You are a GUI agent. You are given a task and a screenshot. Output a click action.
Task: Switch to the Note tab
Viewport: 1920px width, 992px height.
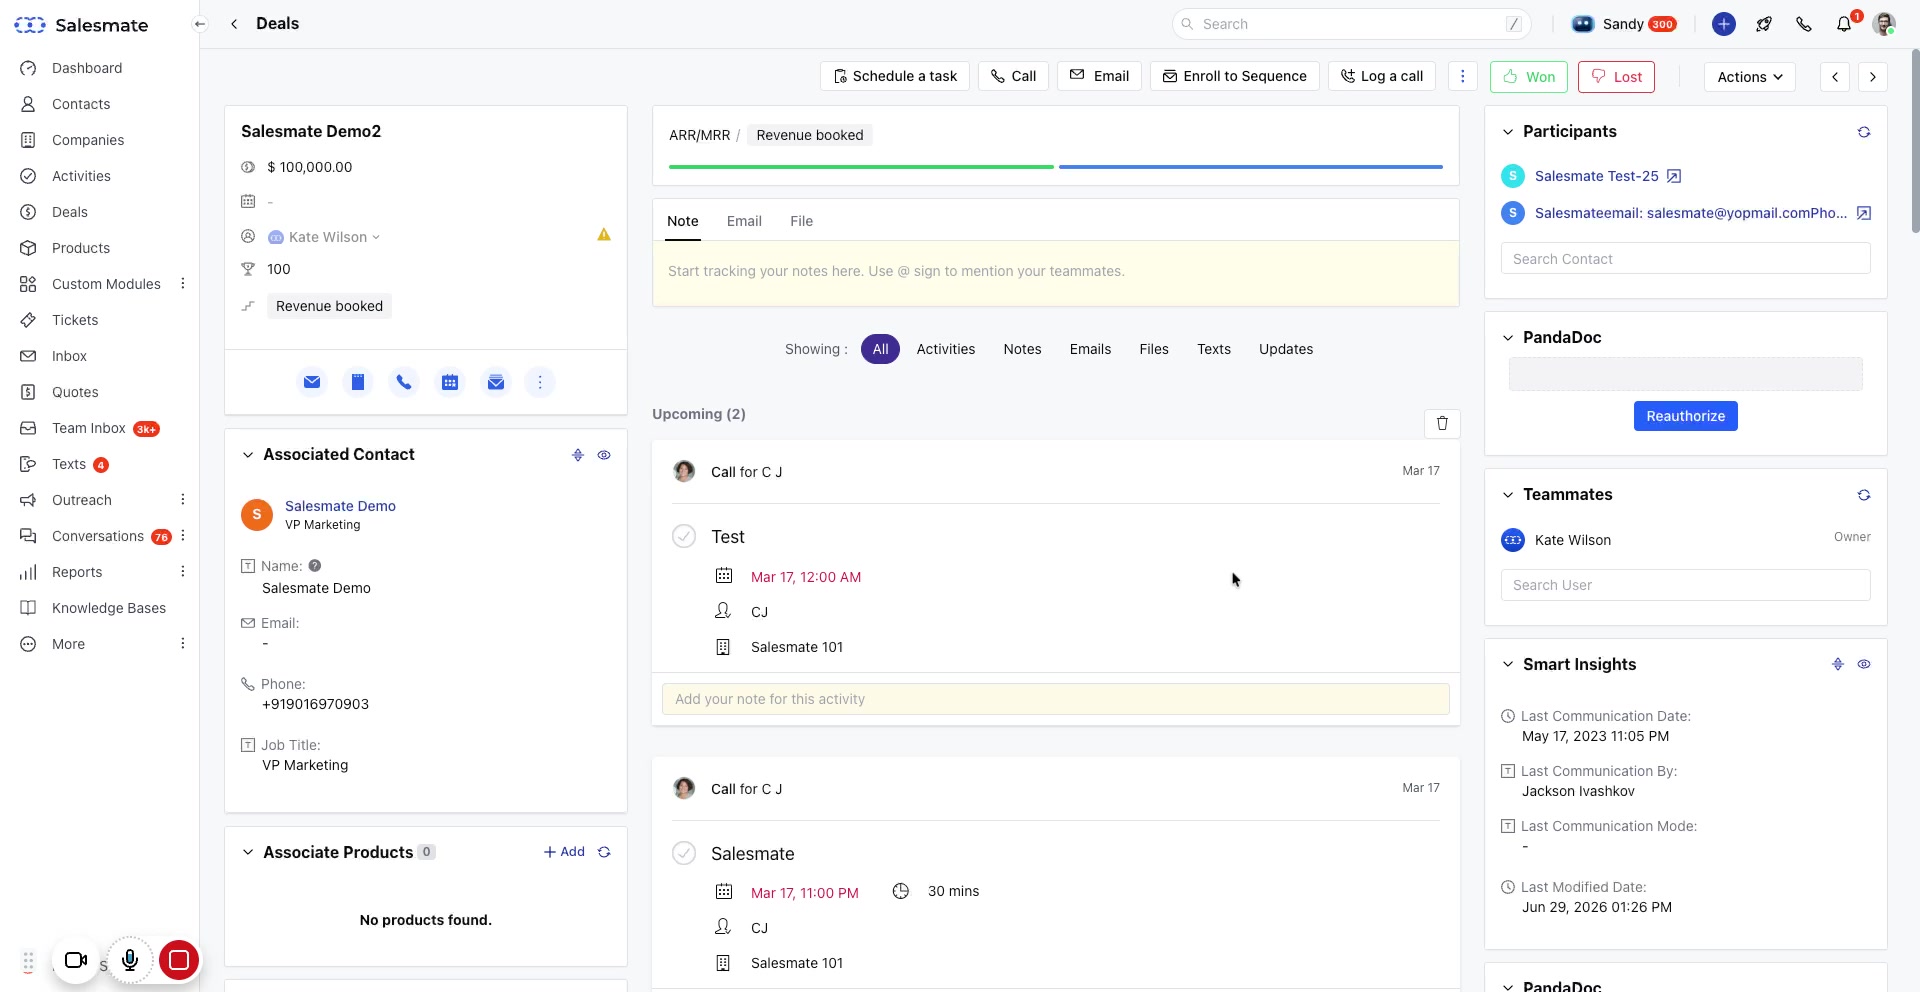pyautogui.click(x=683, y=221)
